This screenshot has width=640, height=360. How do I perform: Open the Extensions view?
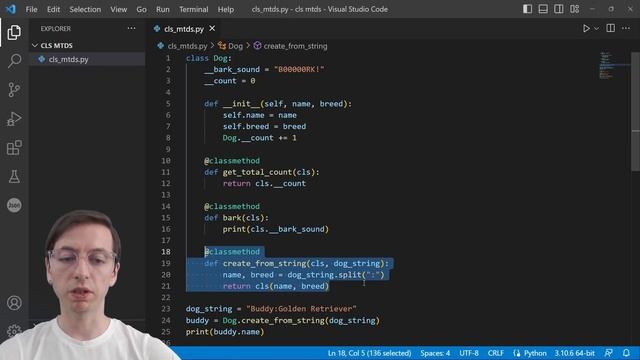[14, 148]
